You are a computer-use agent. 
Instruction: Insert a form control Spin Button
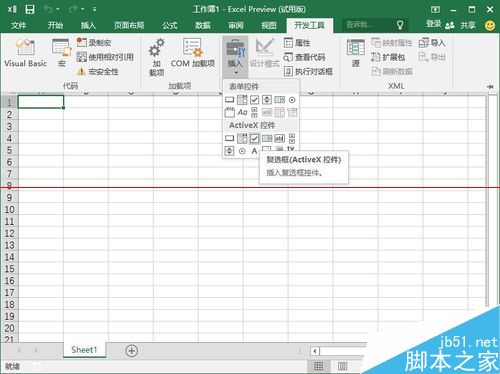click(x=267, y=100)
